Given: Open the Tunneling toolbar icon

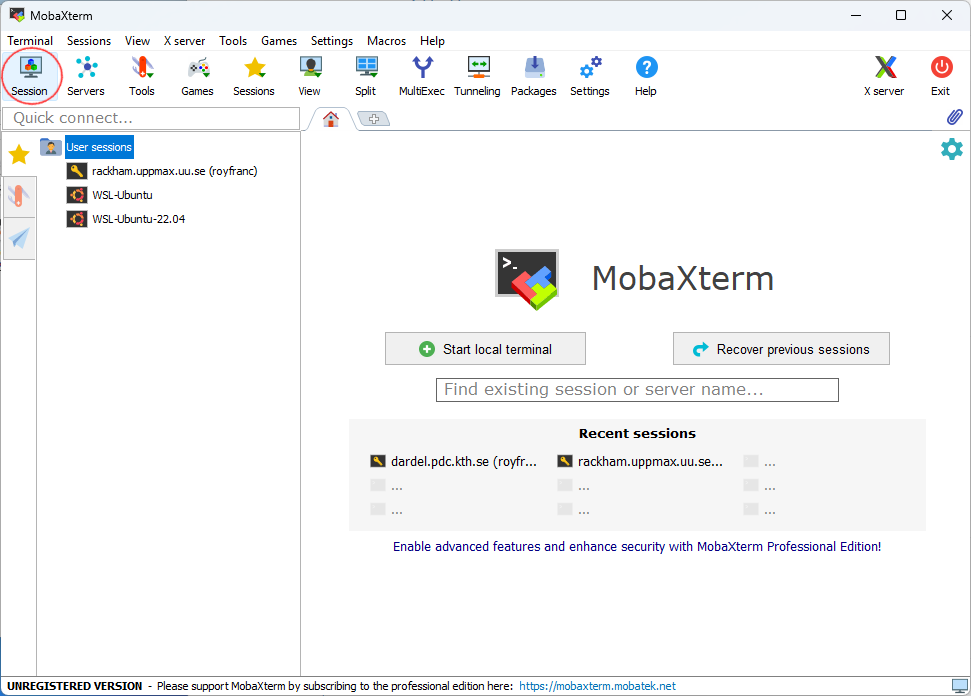Looking at the screenshot, I should coord(477,76).
